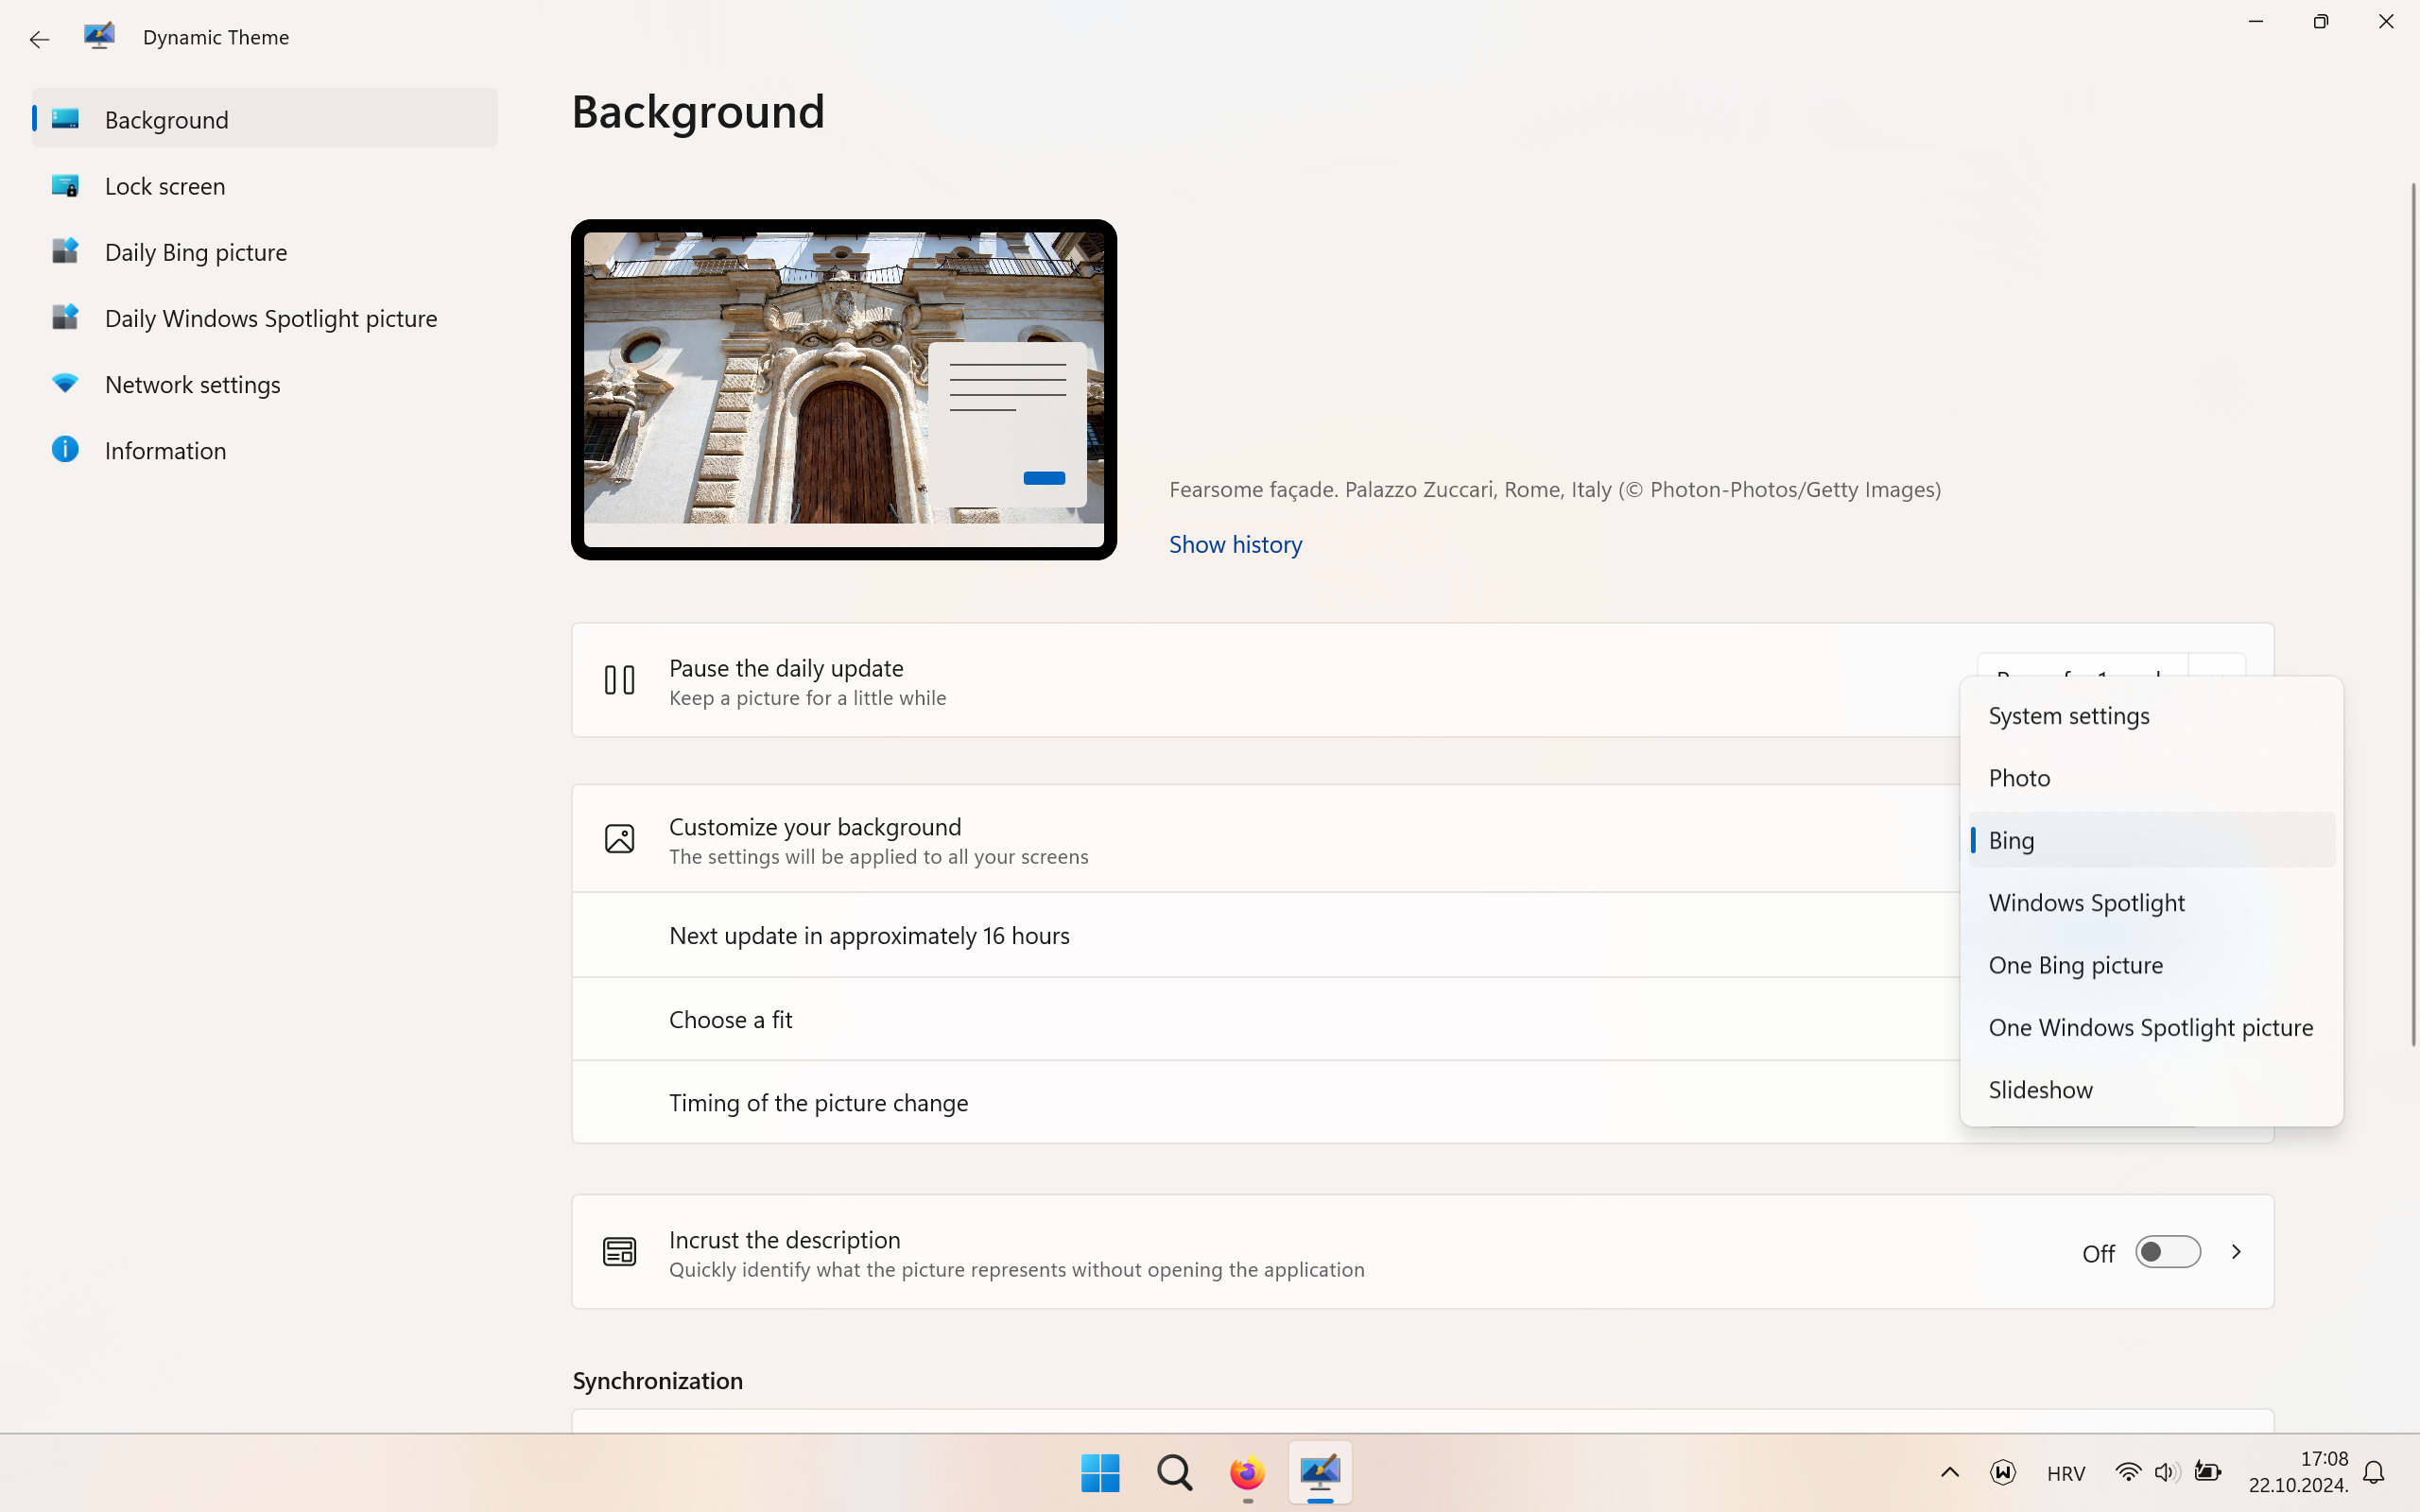Click the Daily Windows Spotlight picture icon
Screen dimensions: 2420x1512
65,317
